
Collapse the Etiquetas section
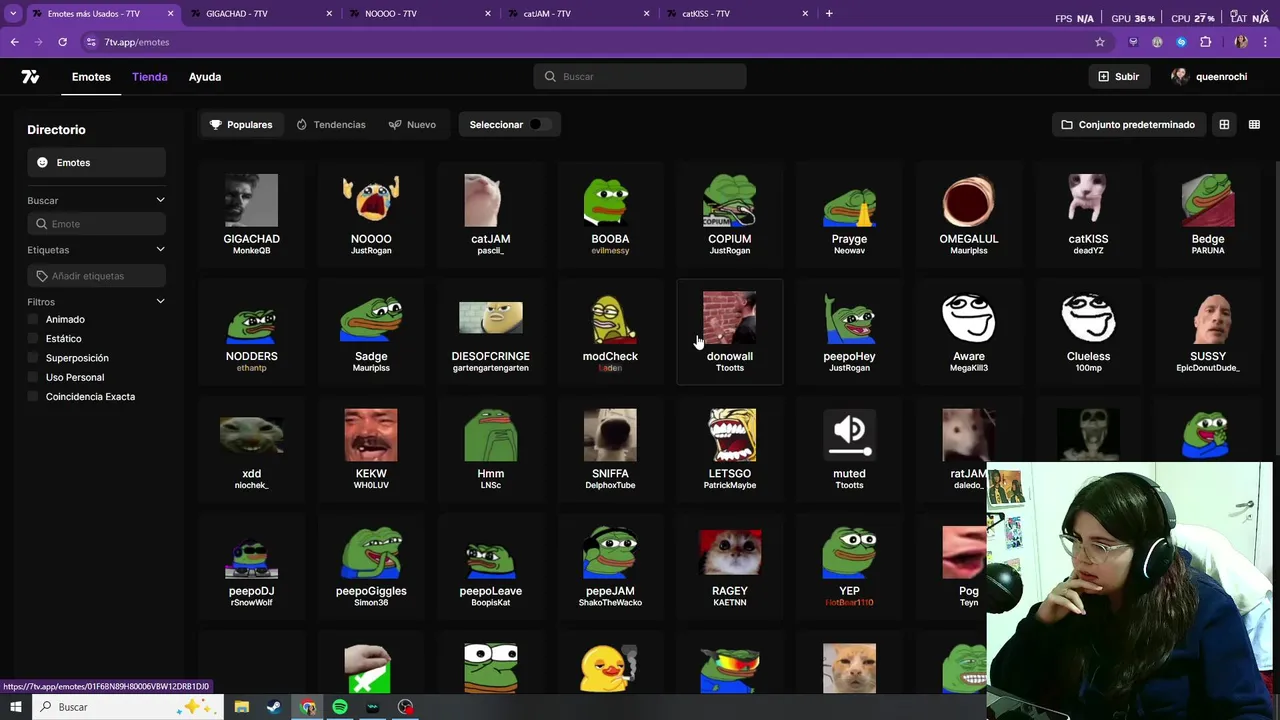(x=160, y=250)
